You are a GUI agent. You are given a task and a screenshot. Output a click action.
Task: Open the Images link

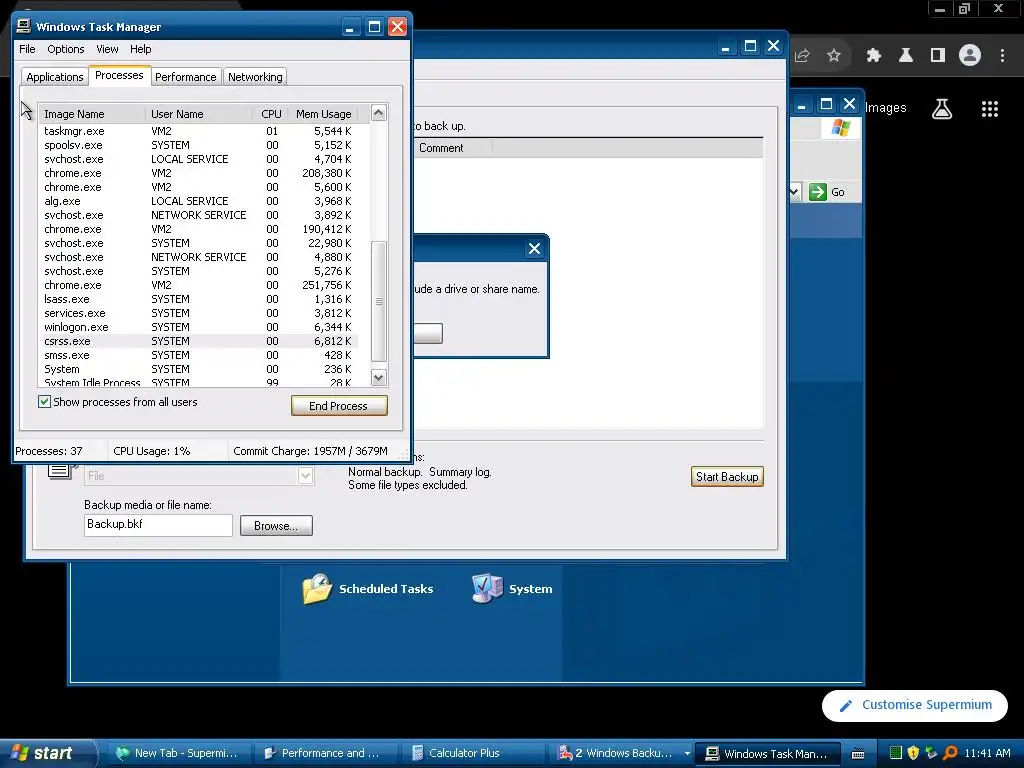(886, 108)
